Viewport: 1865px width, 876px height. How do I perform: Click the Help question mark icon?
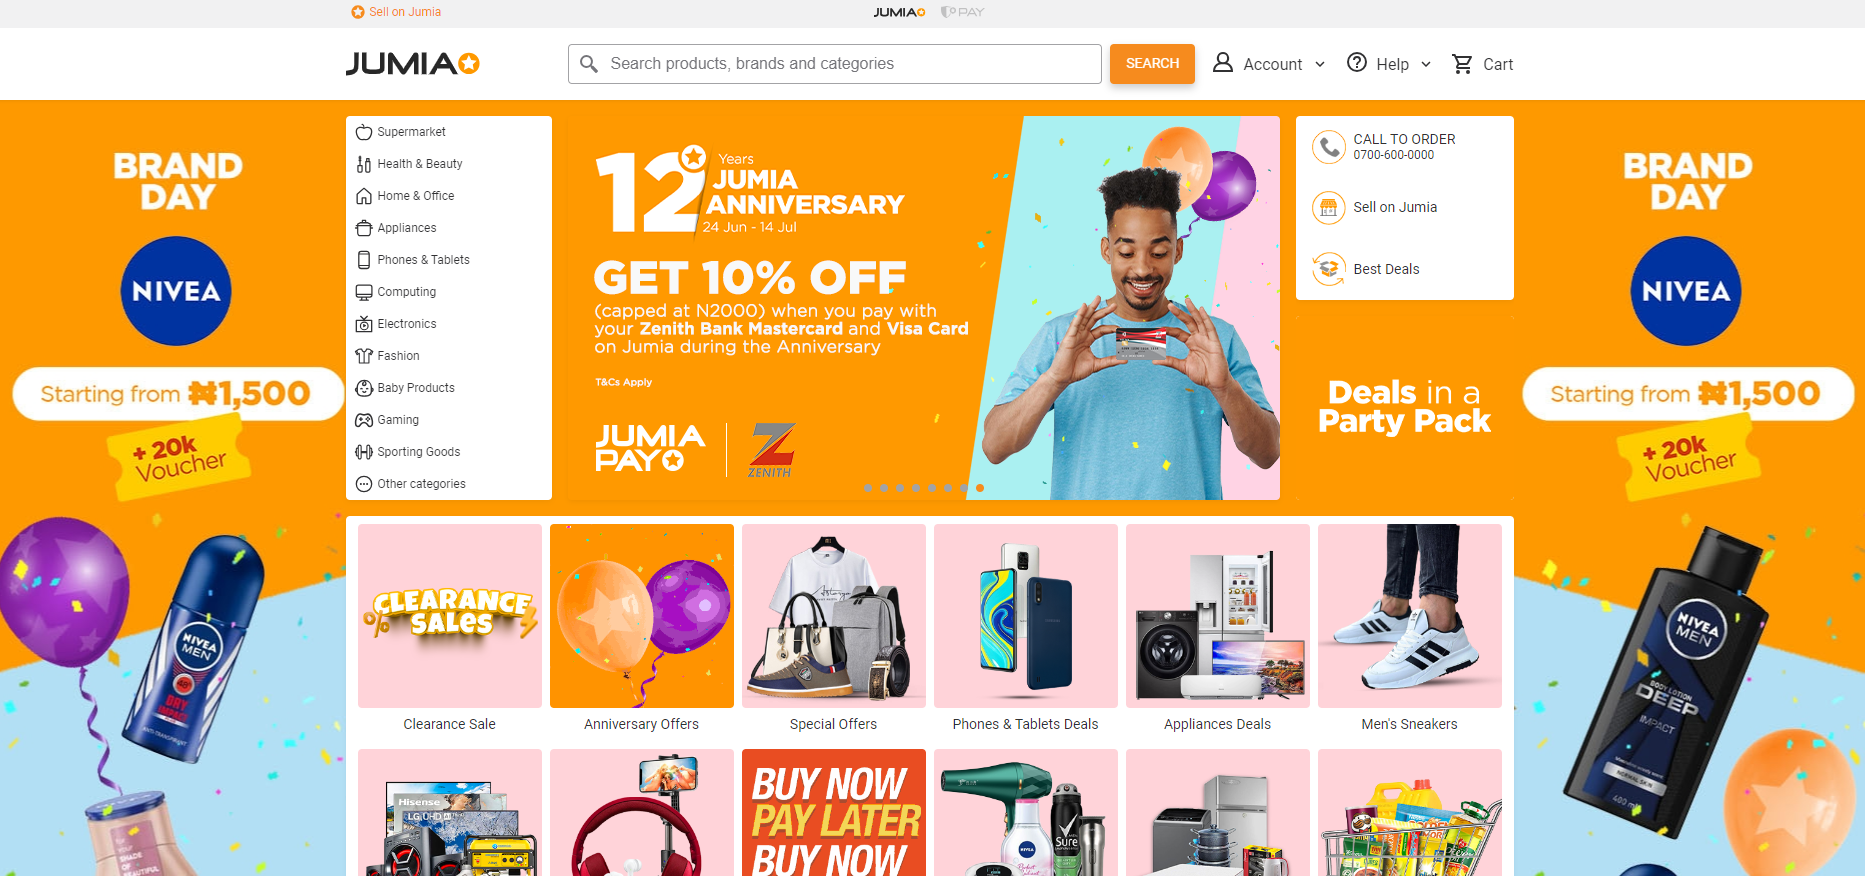pyautogui.click(x=1357, y=63)
